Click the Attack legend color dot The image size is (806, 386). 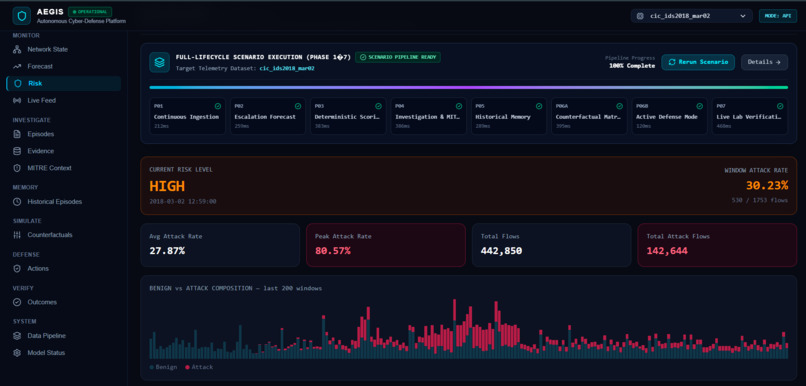pyautogui.click(x=187, y=367)
